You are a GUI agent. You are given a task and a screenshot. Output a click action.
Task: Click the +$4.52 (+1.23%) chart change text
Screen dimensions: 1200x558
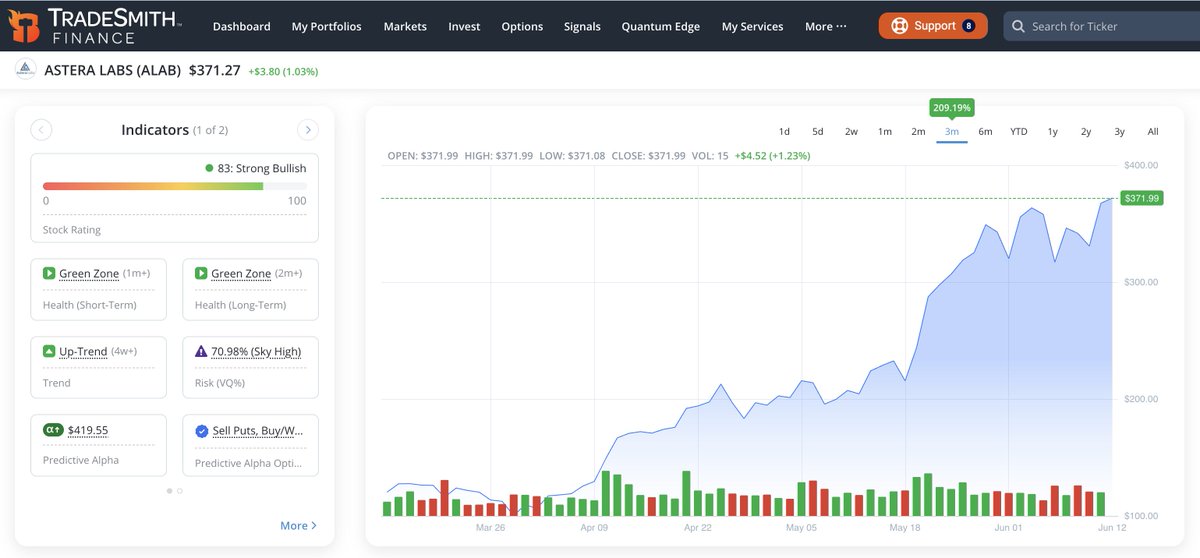point(772,156)
